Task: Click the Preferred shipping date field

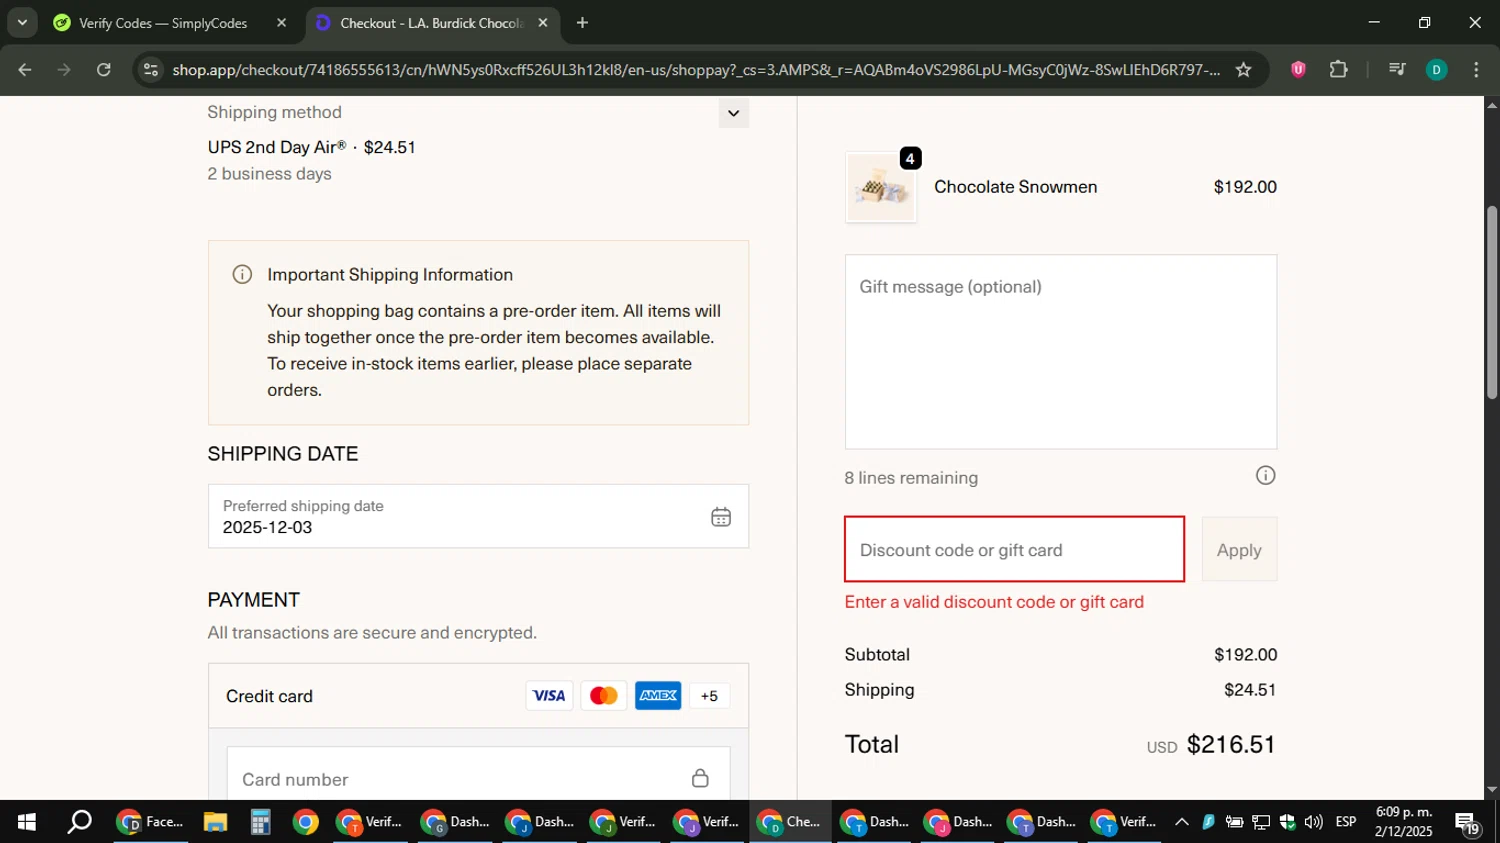Action: click(478, 516)
